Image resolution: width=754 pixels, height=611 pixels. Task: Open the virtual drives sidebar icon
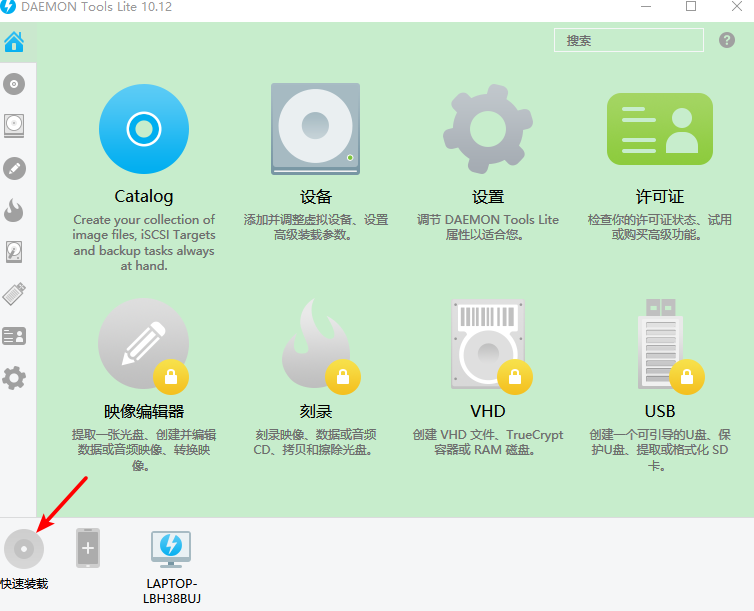click(x=14, y=126)
